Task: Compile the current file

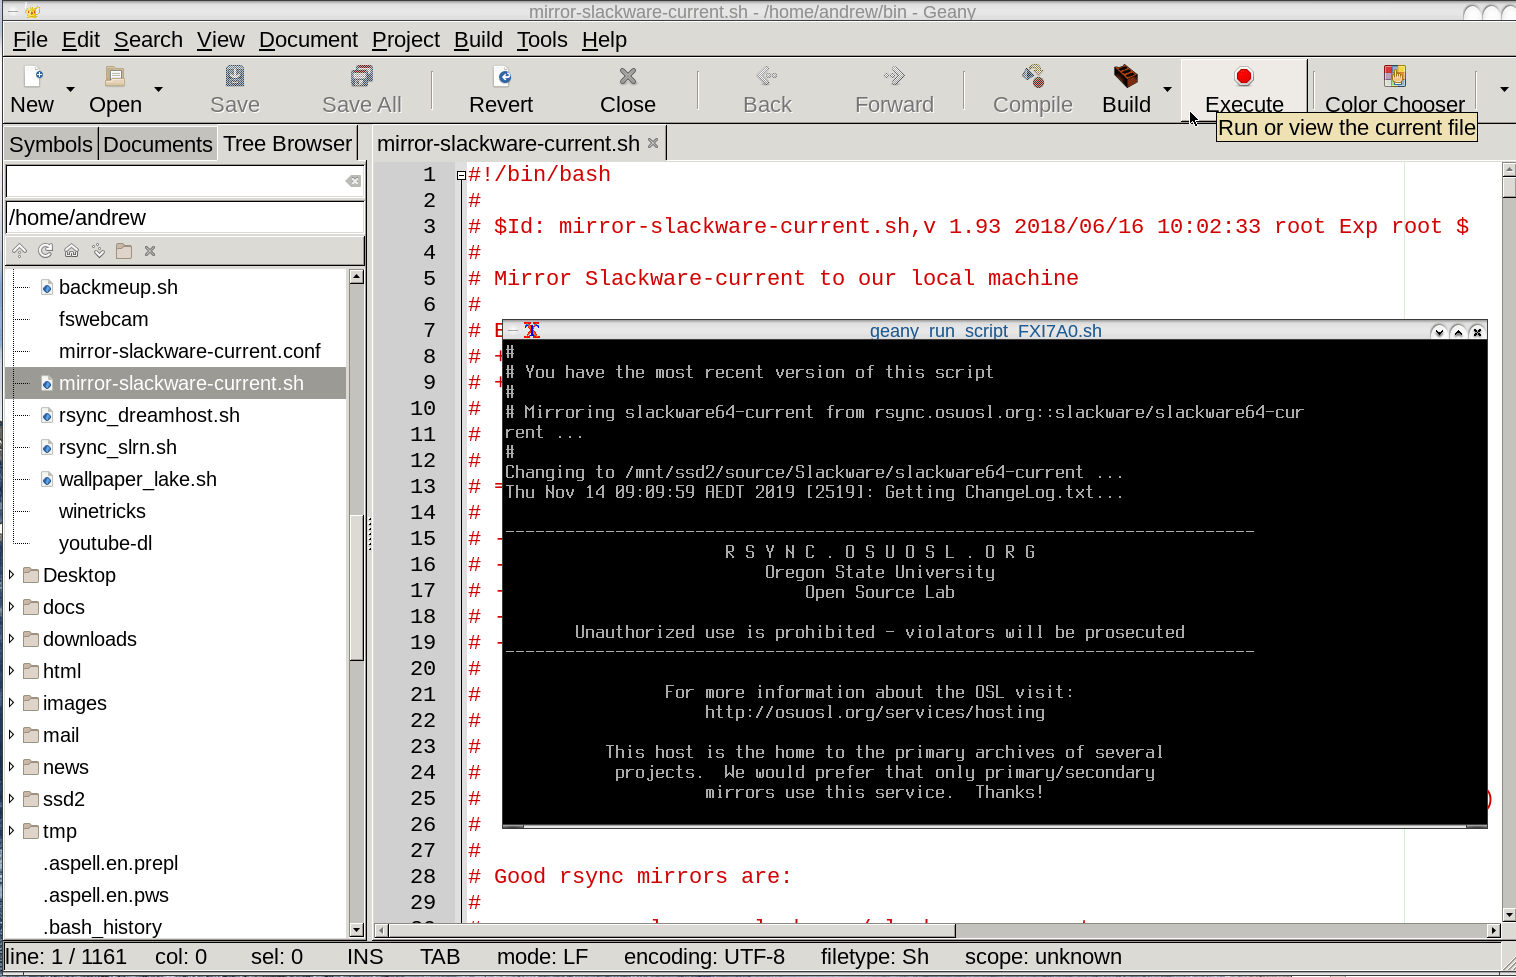Action: [1032, 90]
